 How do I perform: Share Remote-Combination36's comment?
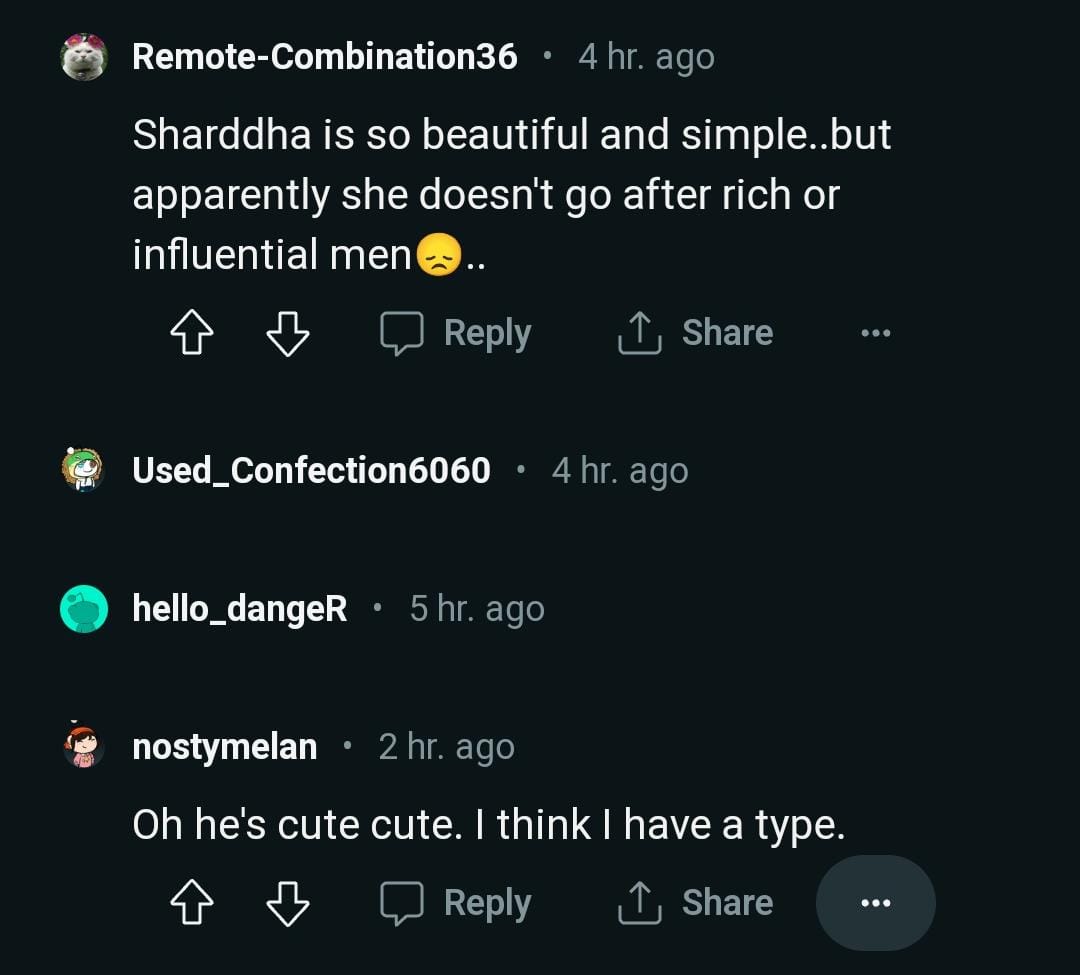695,333
